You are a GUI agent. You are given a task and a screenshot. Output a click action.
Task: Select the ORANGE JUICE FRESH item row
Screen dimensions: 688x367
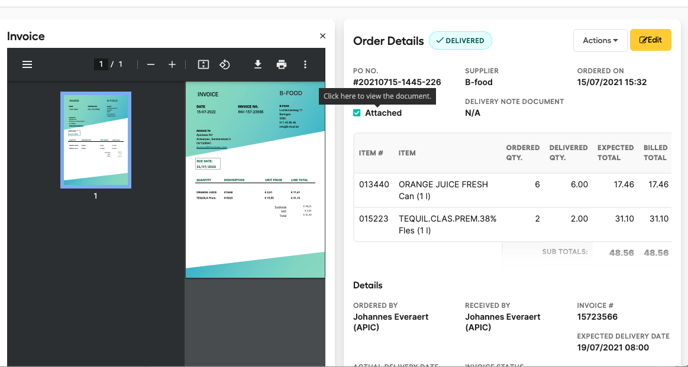click(x=512, y=190)
